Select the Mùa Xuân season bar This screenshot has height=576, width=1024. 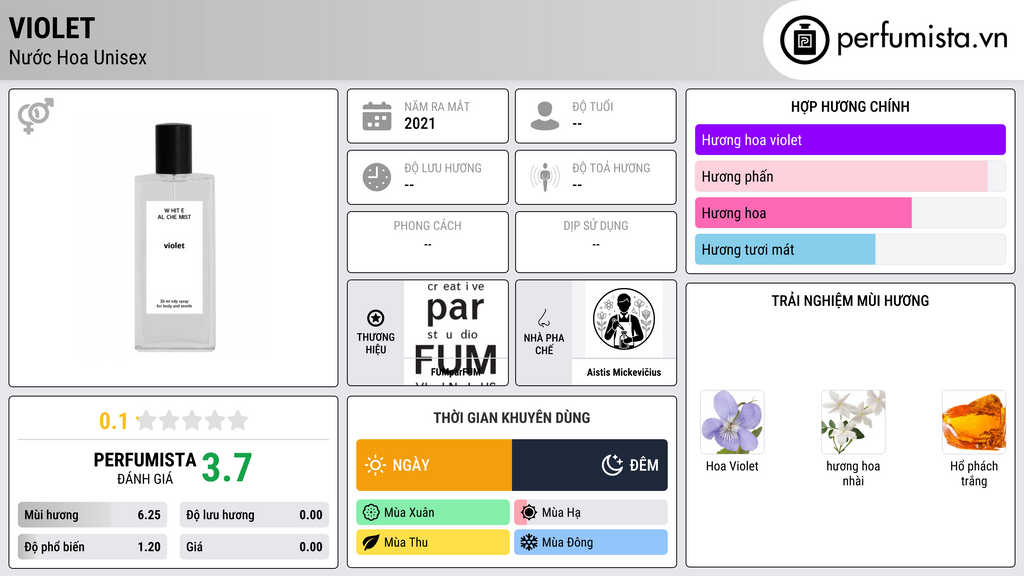click(x=433, y=513)
